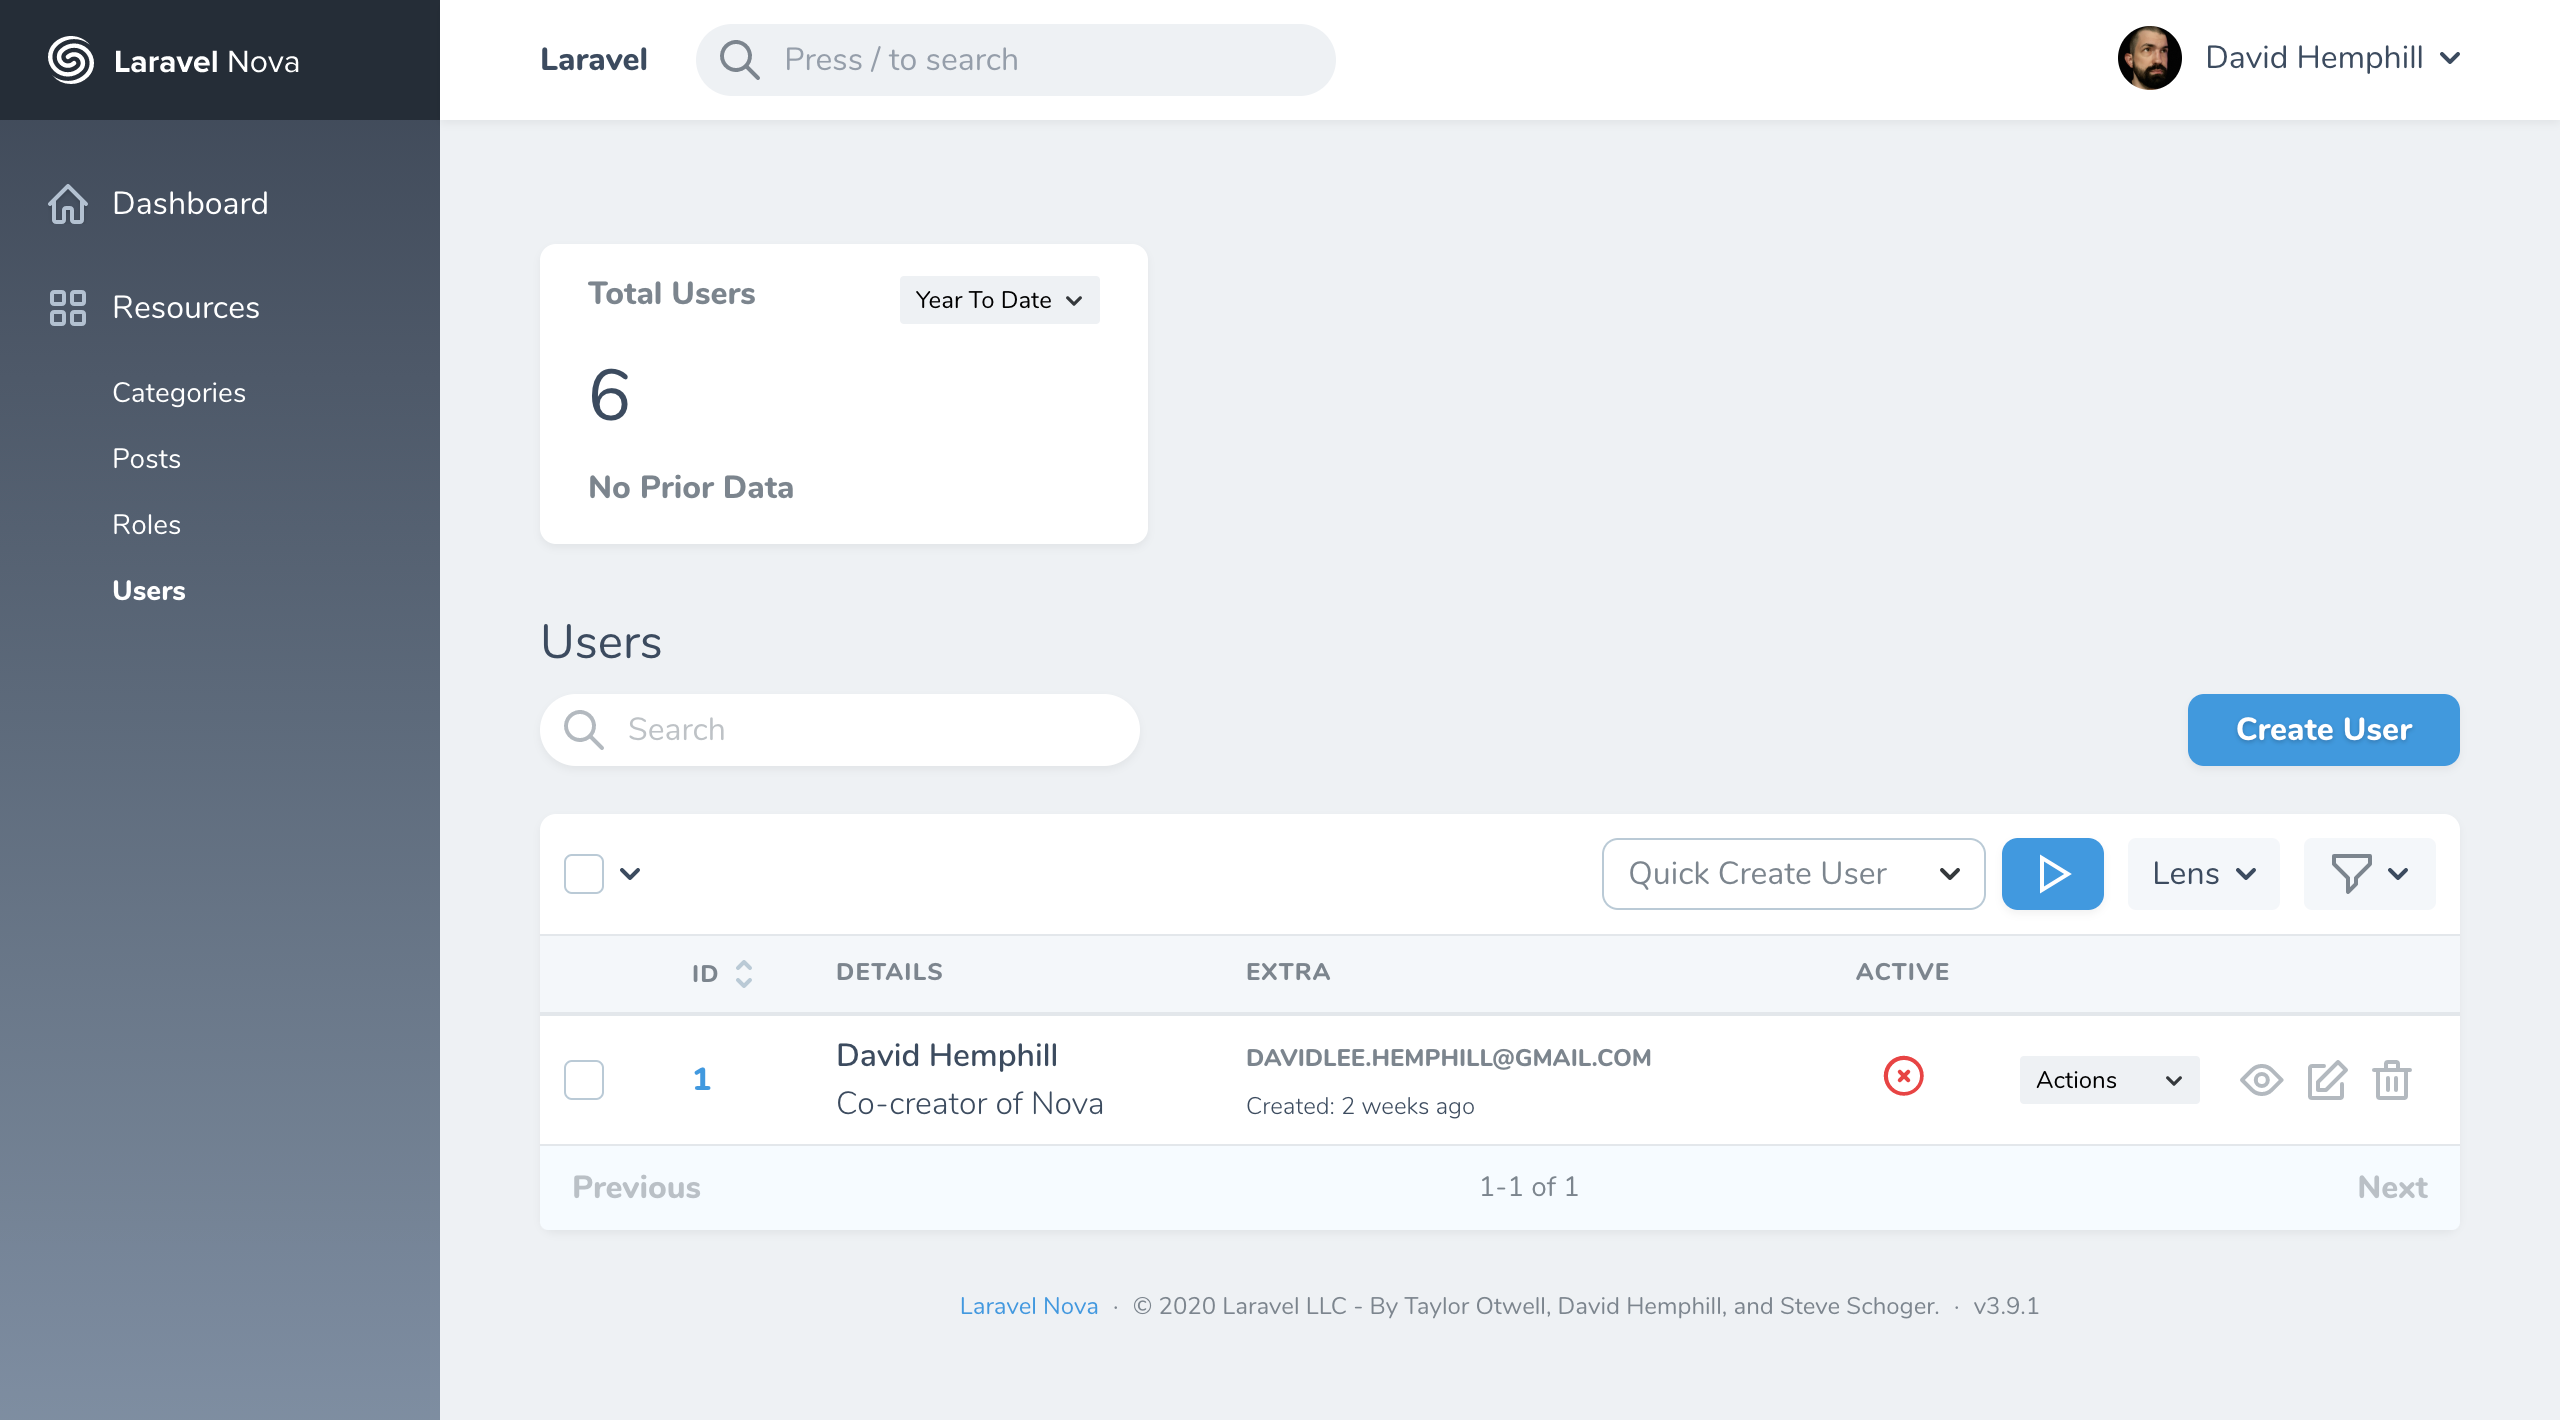This screenshot has height=1420, width=2560.
Task: Open user ID 1 link
Action: pos(702,1079)
